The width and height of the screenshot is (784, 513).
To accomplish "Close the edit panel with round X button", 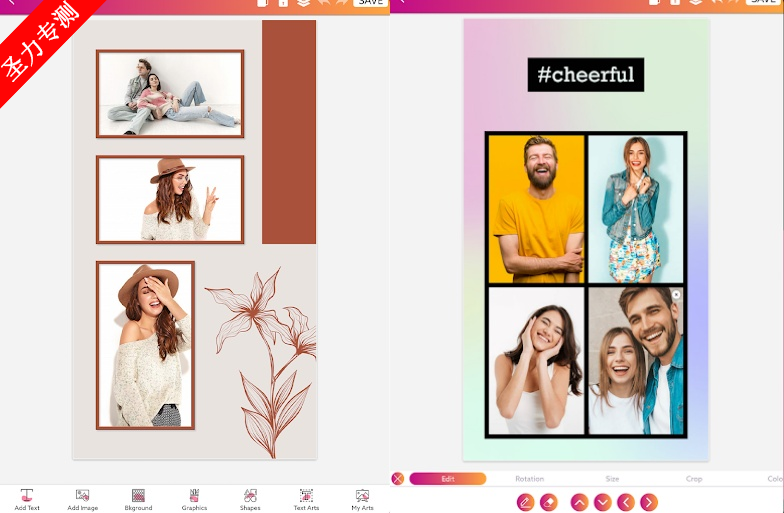I will [x=398, y=479].
